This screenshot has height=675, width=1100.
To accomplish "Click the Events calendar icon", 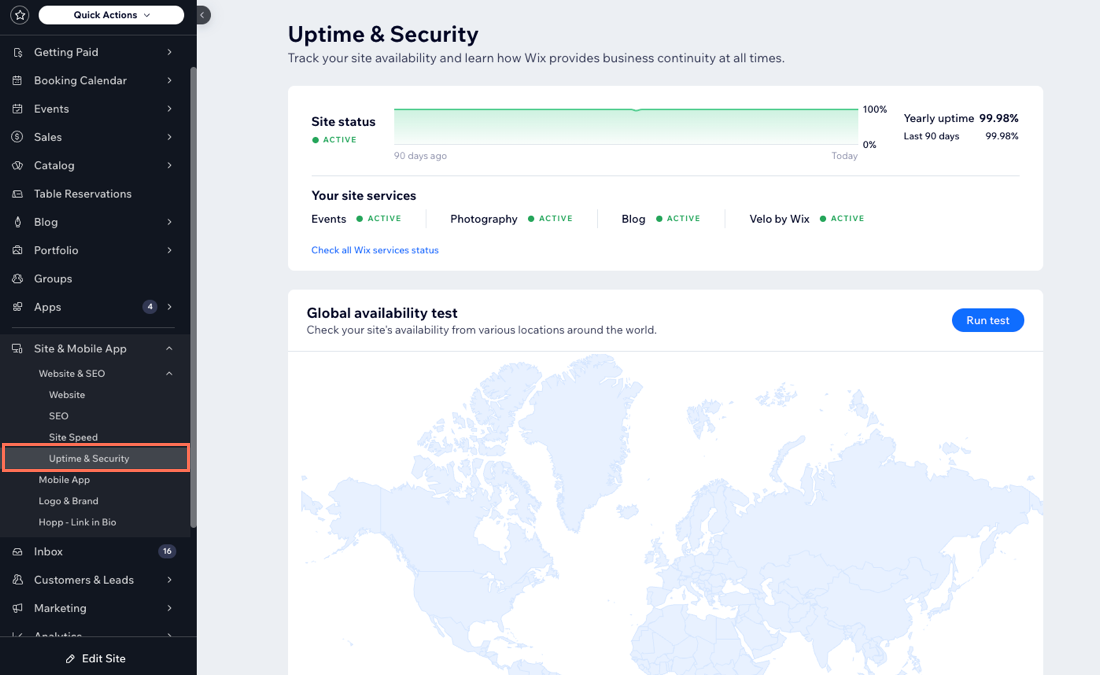I will point(18,109).
